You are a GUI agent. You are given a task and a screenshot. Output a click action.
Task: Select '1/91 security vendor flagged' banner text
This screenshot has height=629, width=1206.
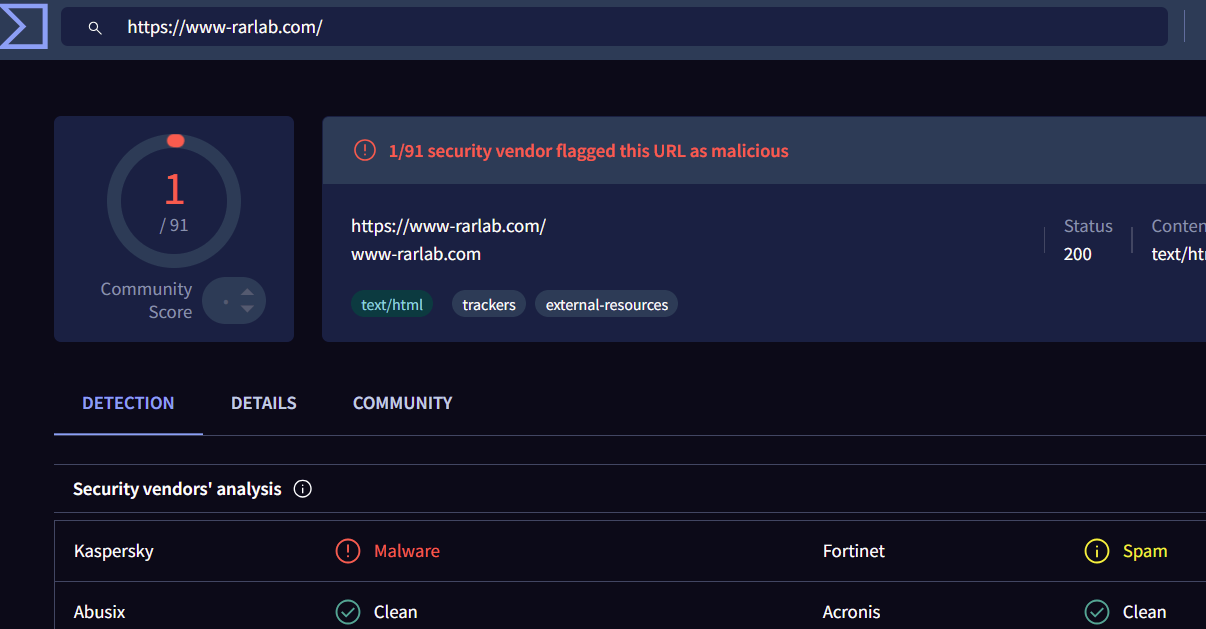click(x=589, y=151)
